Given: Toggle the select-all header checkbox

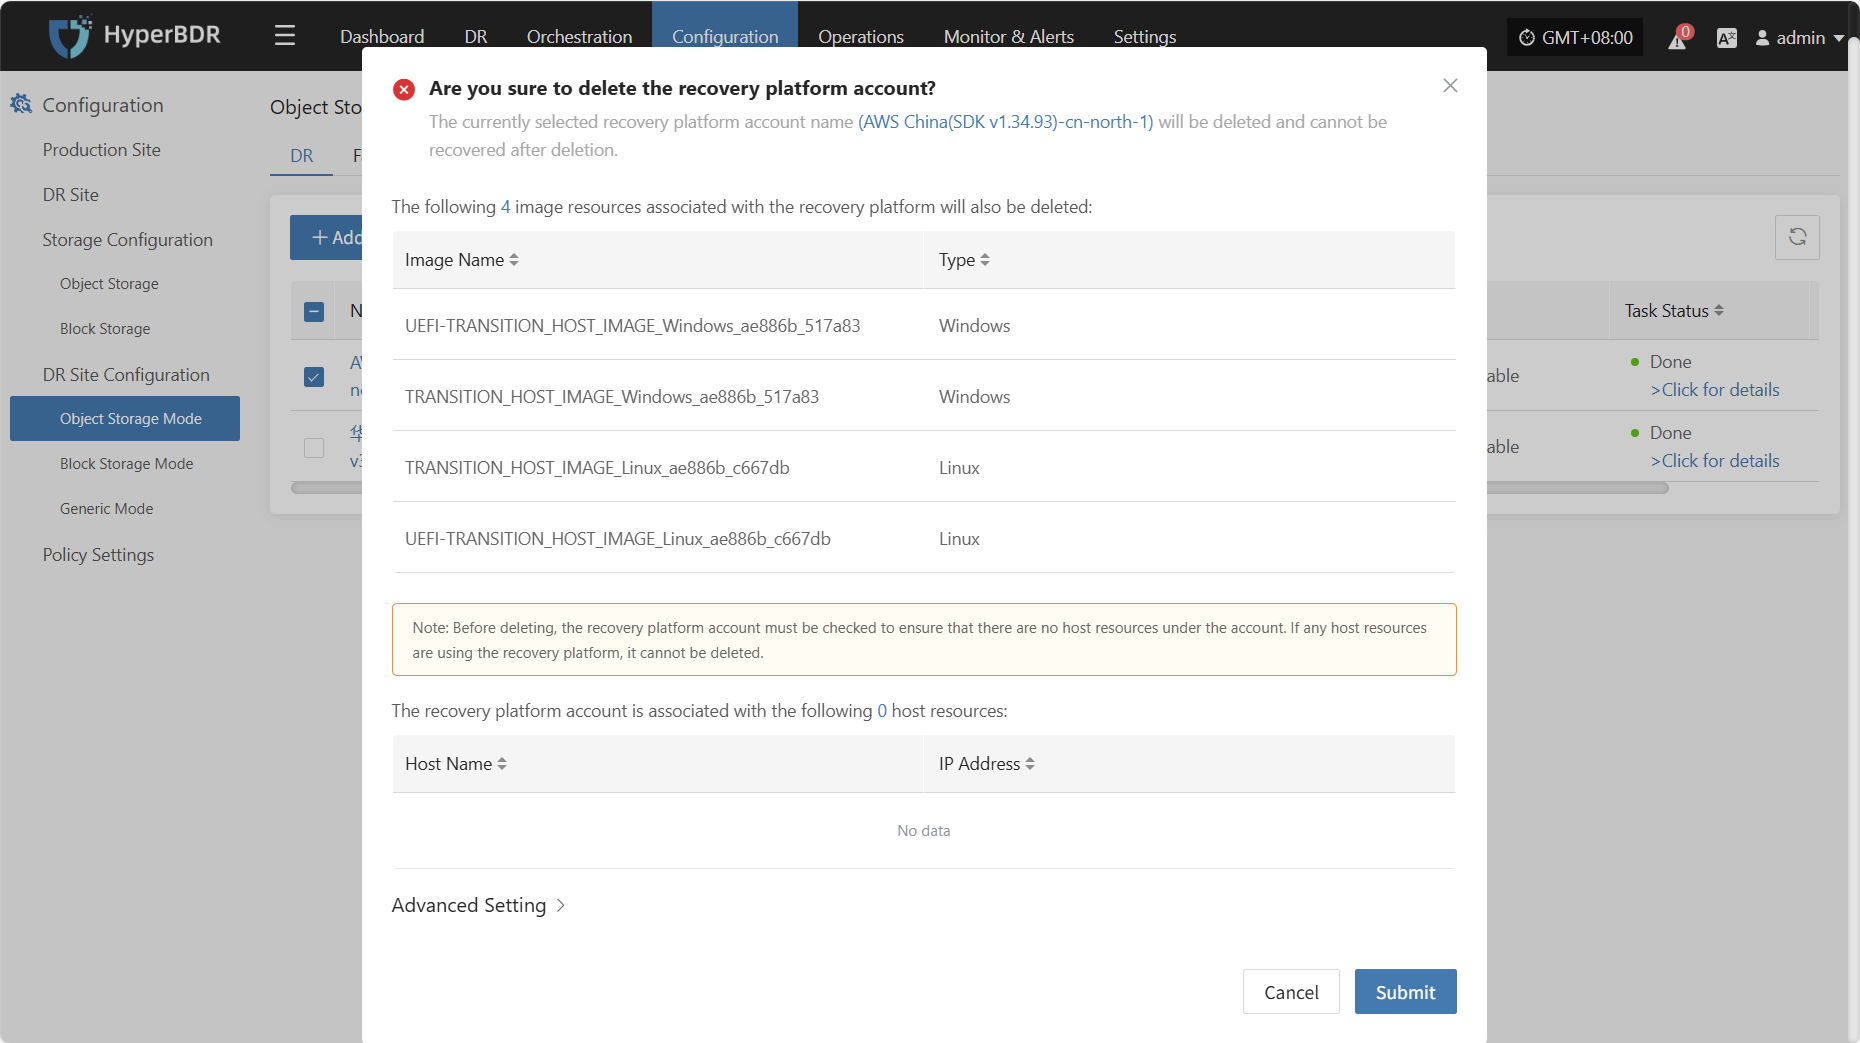Looking at the screenshot, I should coord(314,312).
